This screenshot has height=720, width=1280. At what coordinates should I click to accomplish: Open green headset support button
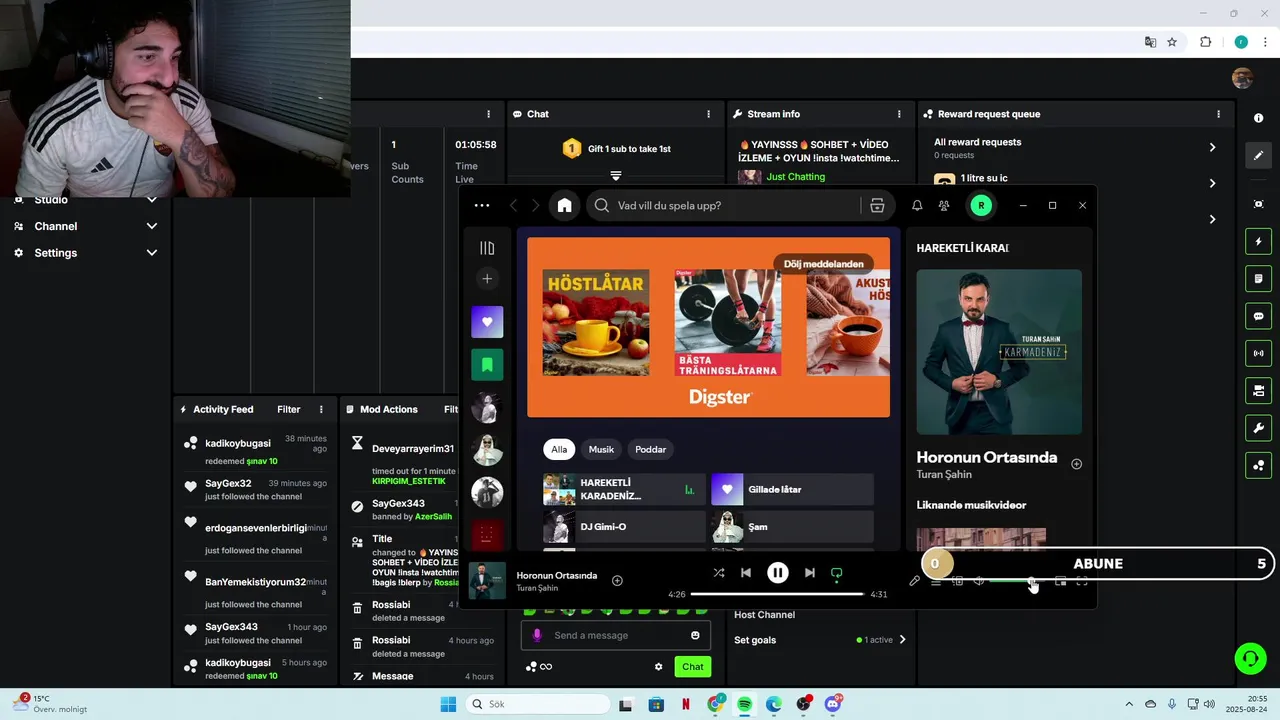pos(1250,659)
